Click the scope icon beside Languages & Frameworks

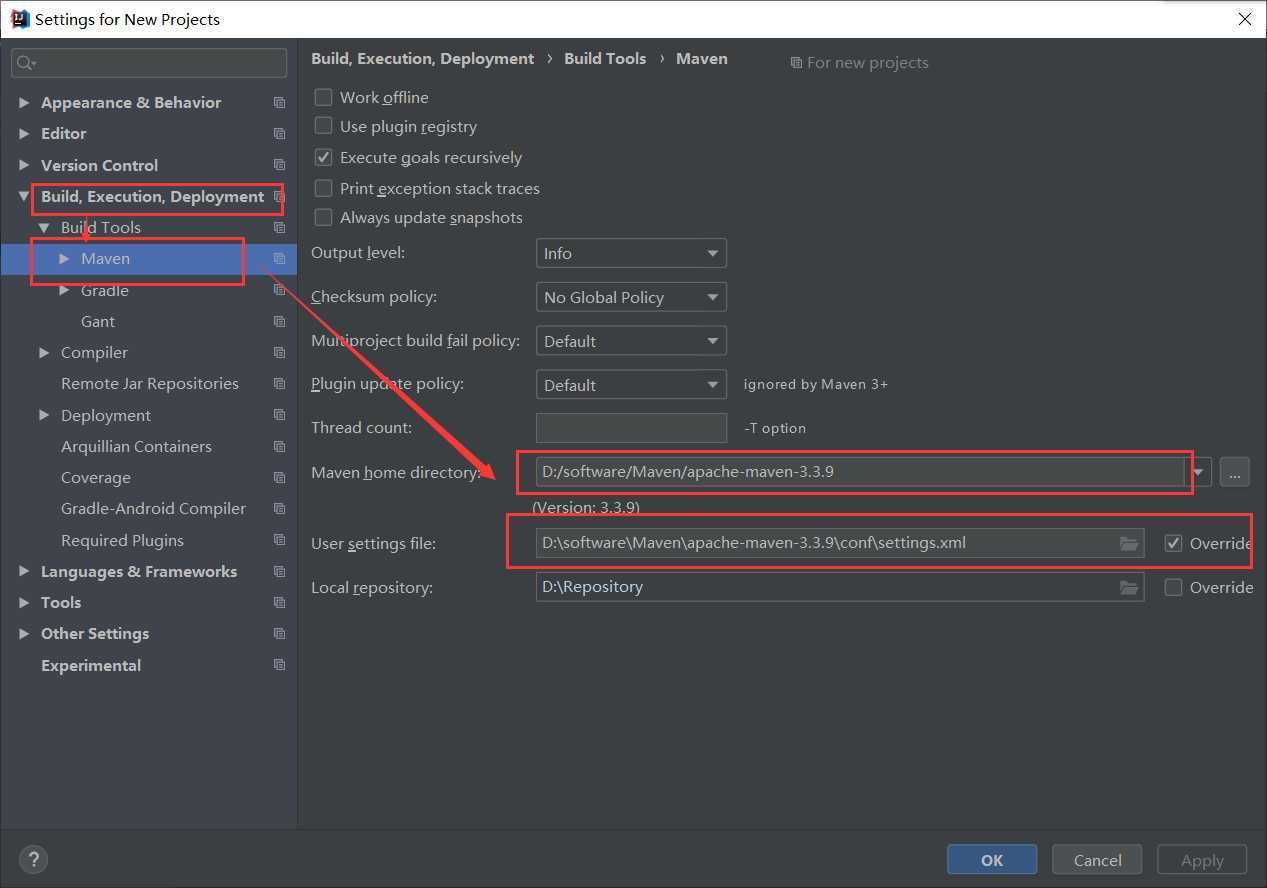[279, 571]
